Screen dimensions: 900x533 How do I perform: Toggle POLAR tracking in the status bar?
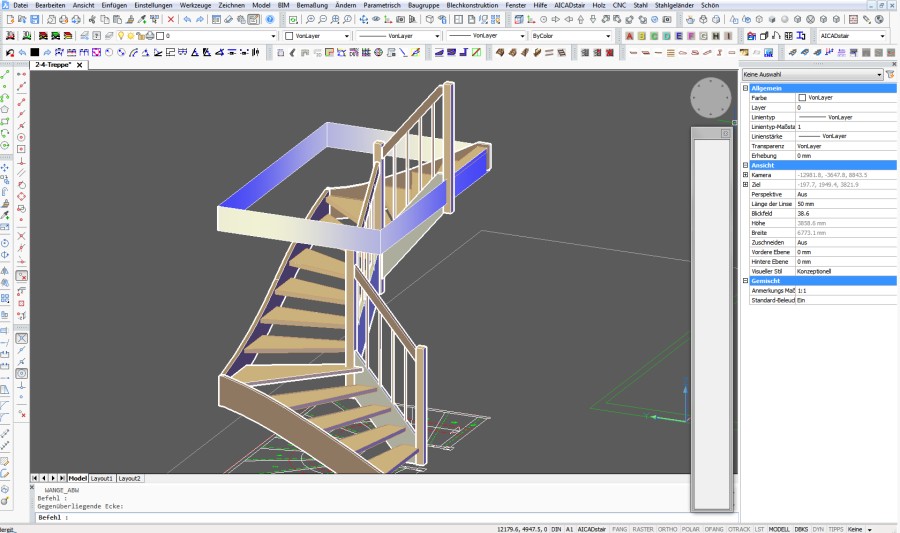tap(691, 528)
